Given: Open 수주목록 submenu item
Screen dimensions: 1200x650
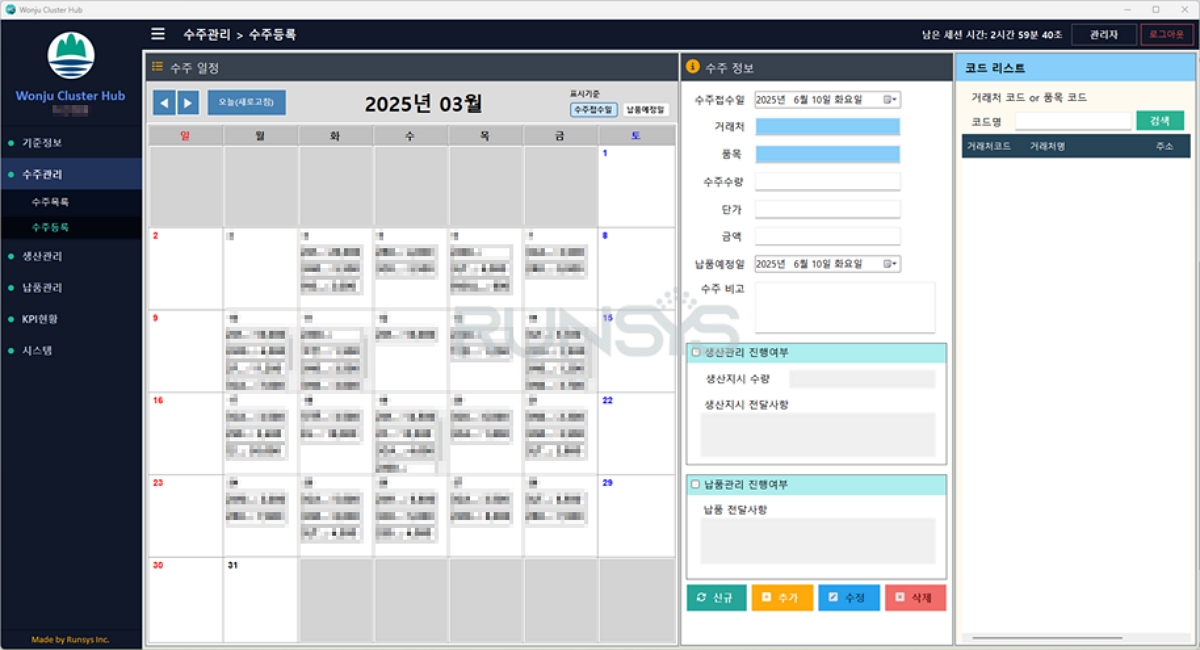Looking at the screenshot, I should tap(71, 202).
